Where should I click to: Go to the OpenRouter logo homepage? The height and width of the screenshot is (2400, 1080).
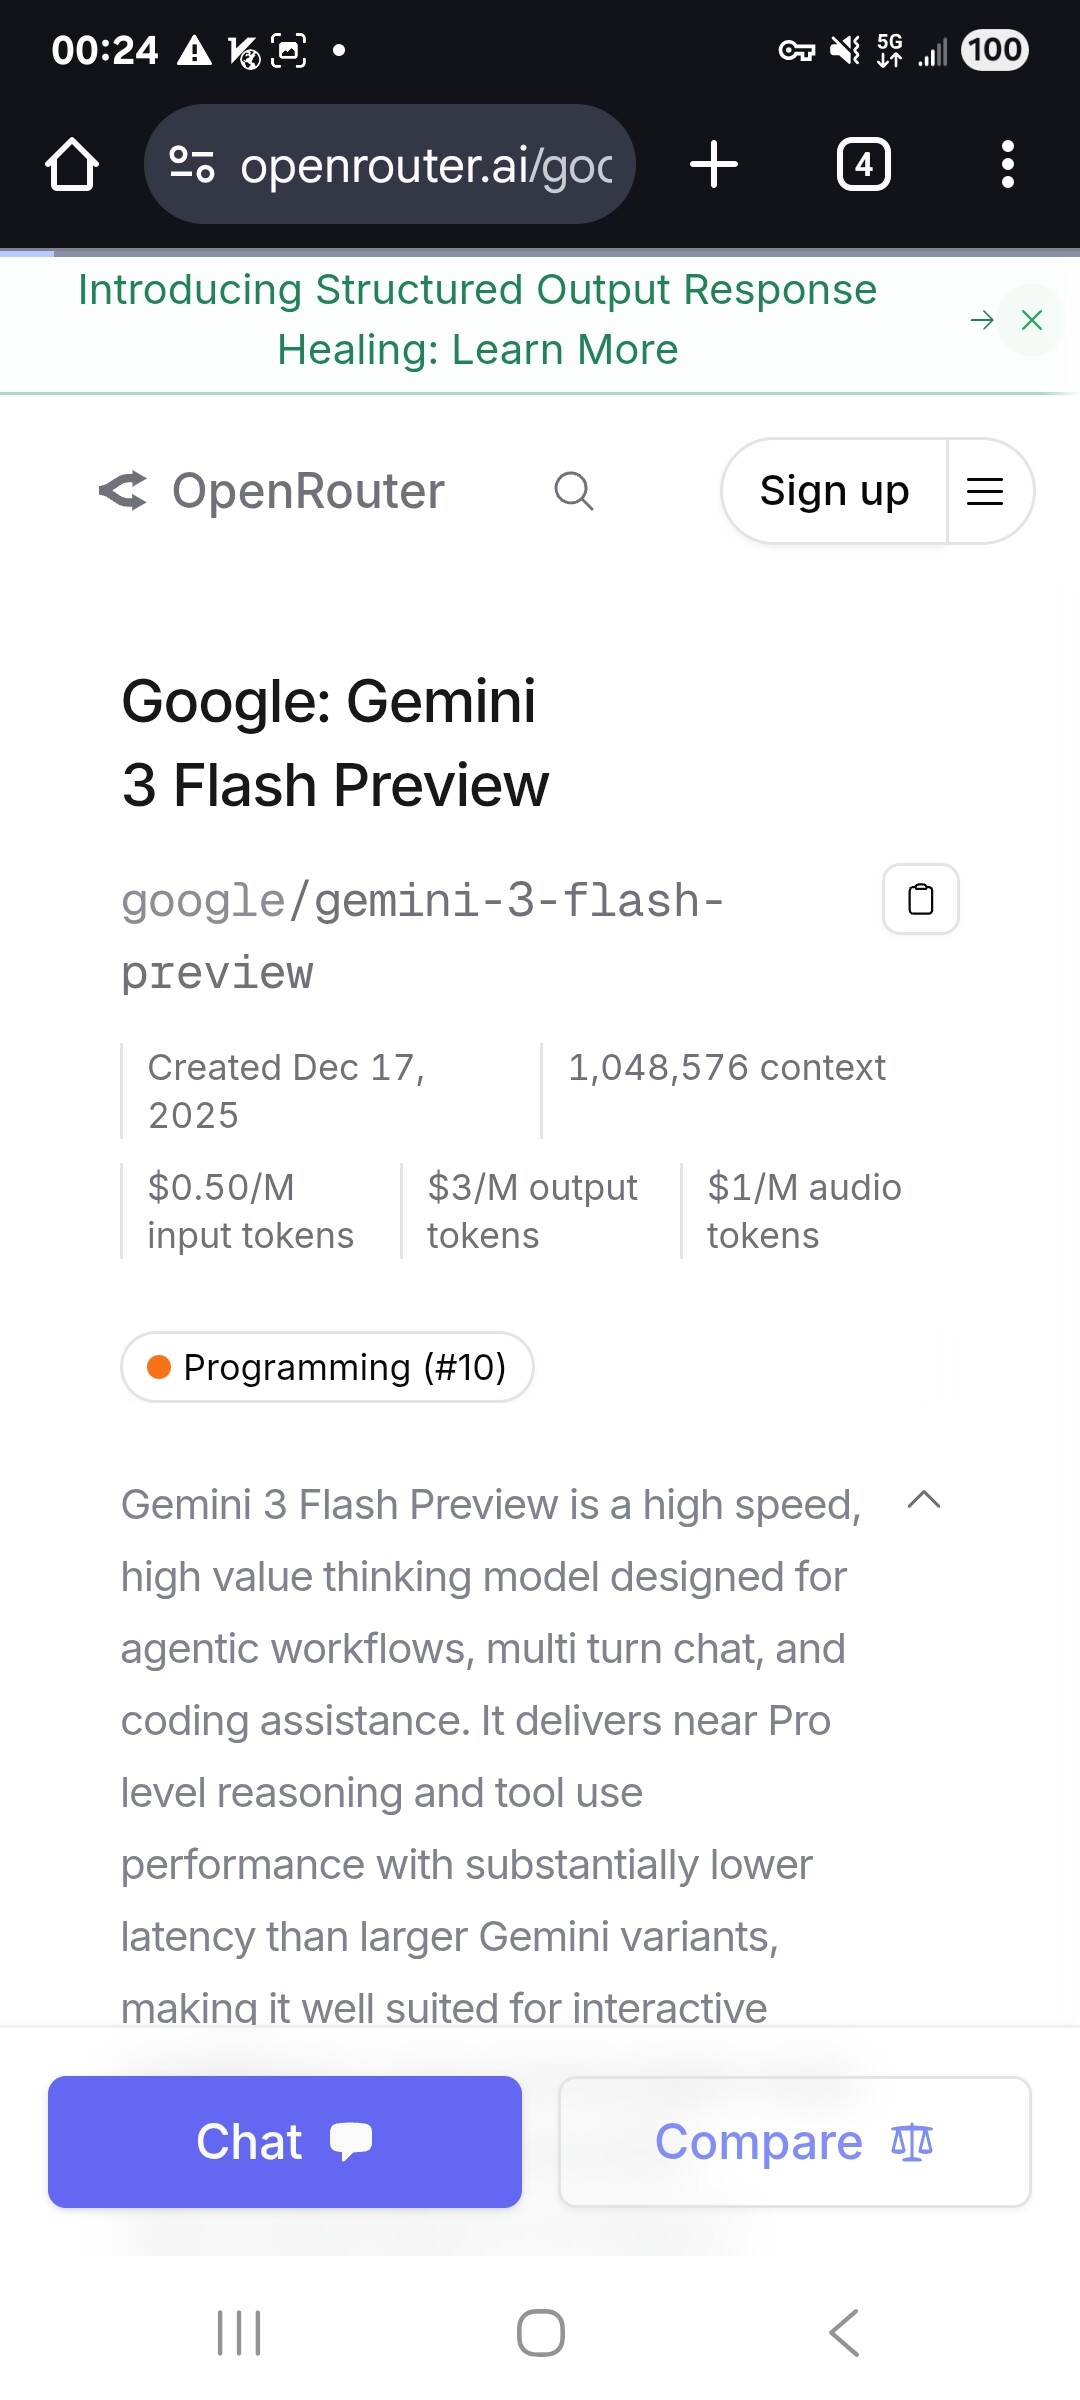272,491
